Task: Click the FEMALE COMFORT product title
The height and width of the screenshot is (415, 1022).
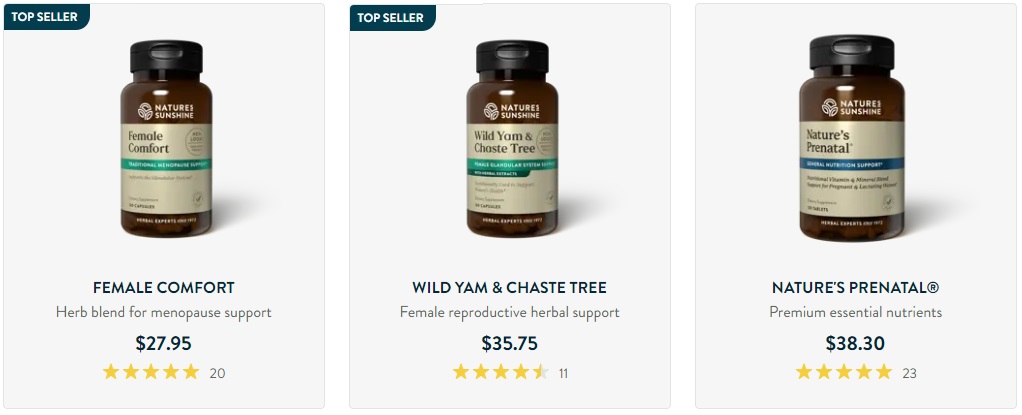Action: (x=164, y=287)
